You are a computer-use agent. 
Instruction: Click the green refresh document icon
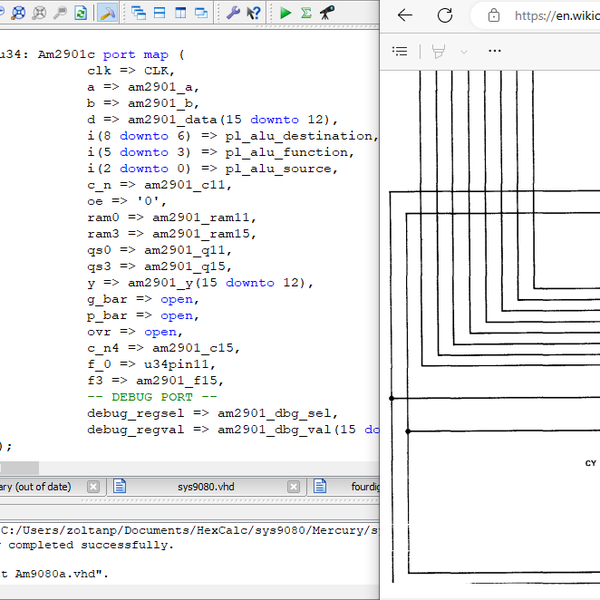click(x=80, y=14)
